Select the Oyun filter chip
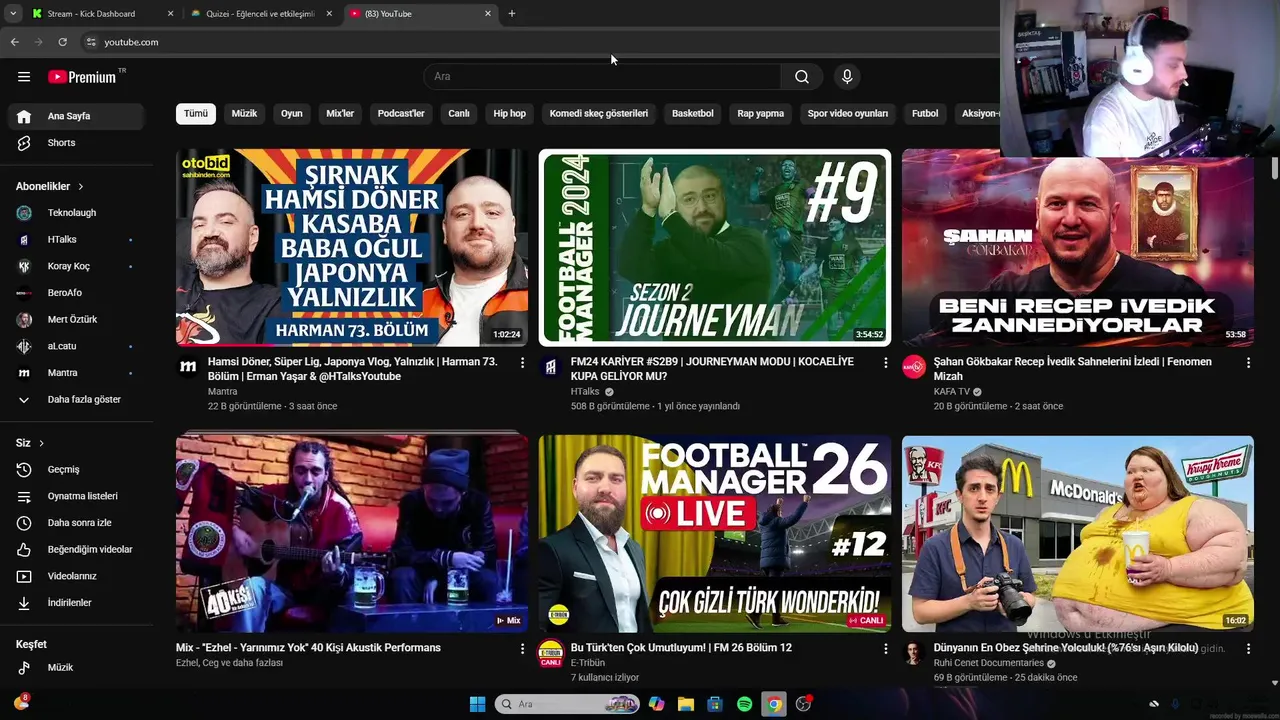This screenshot has width=1280, height=720. coord(292,114)
